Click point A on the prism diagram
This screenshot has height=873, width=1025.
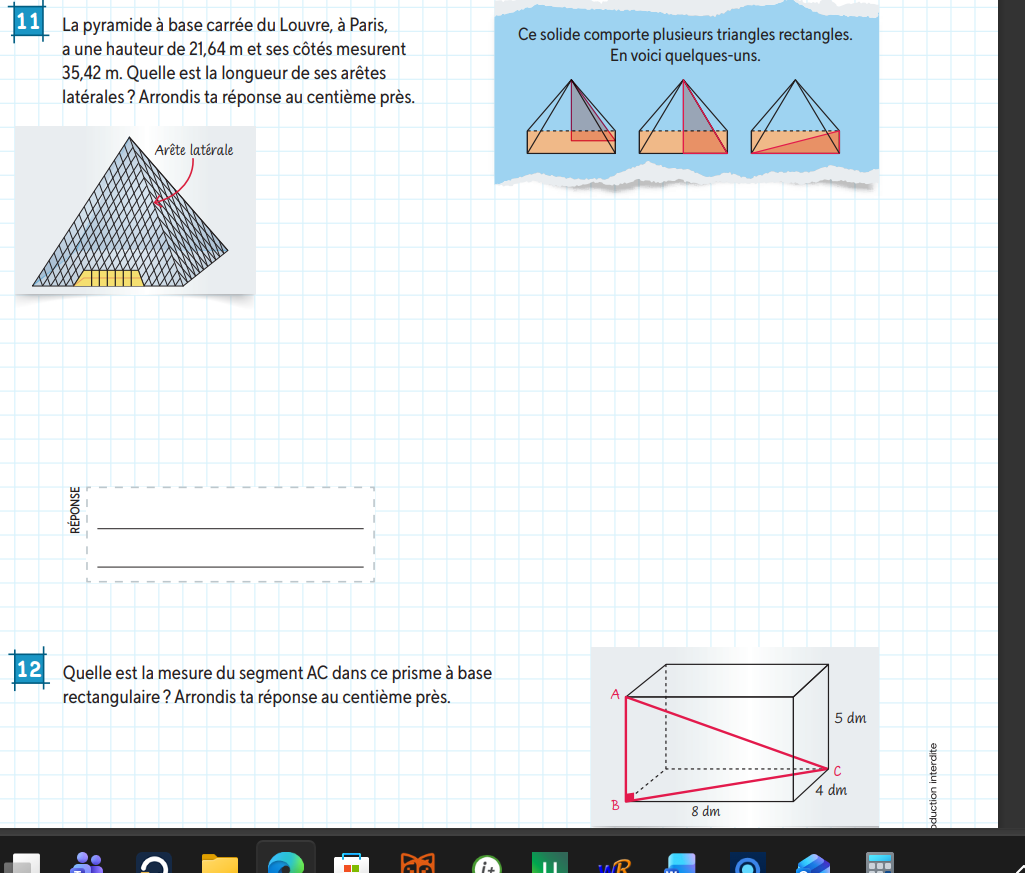click(616, 693)
